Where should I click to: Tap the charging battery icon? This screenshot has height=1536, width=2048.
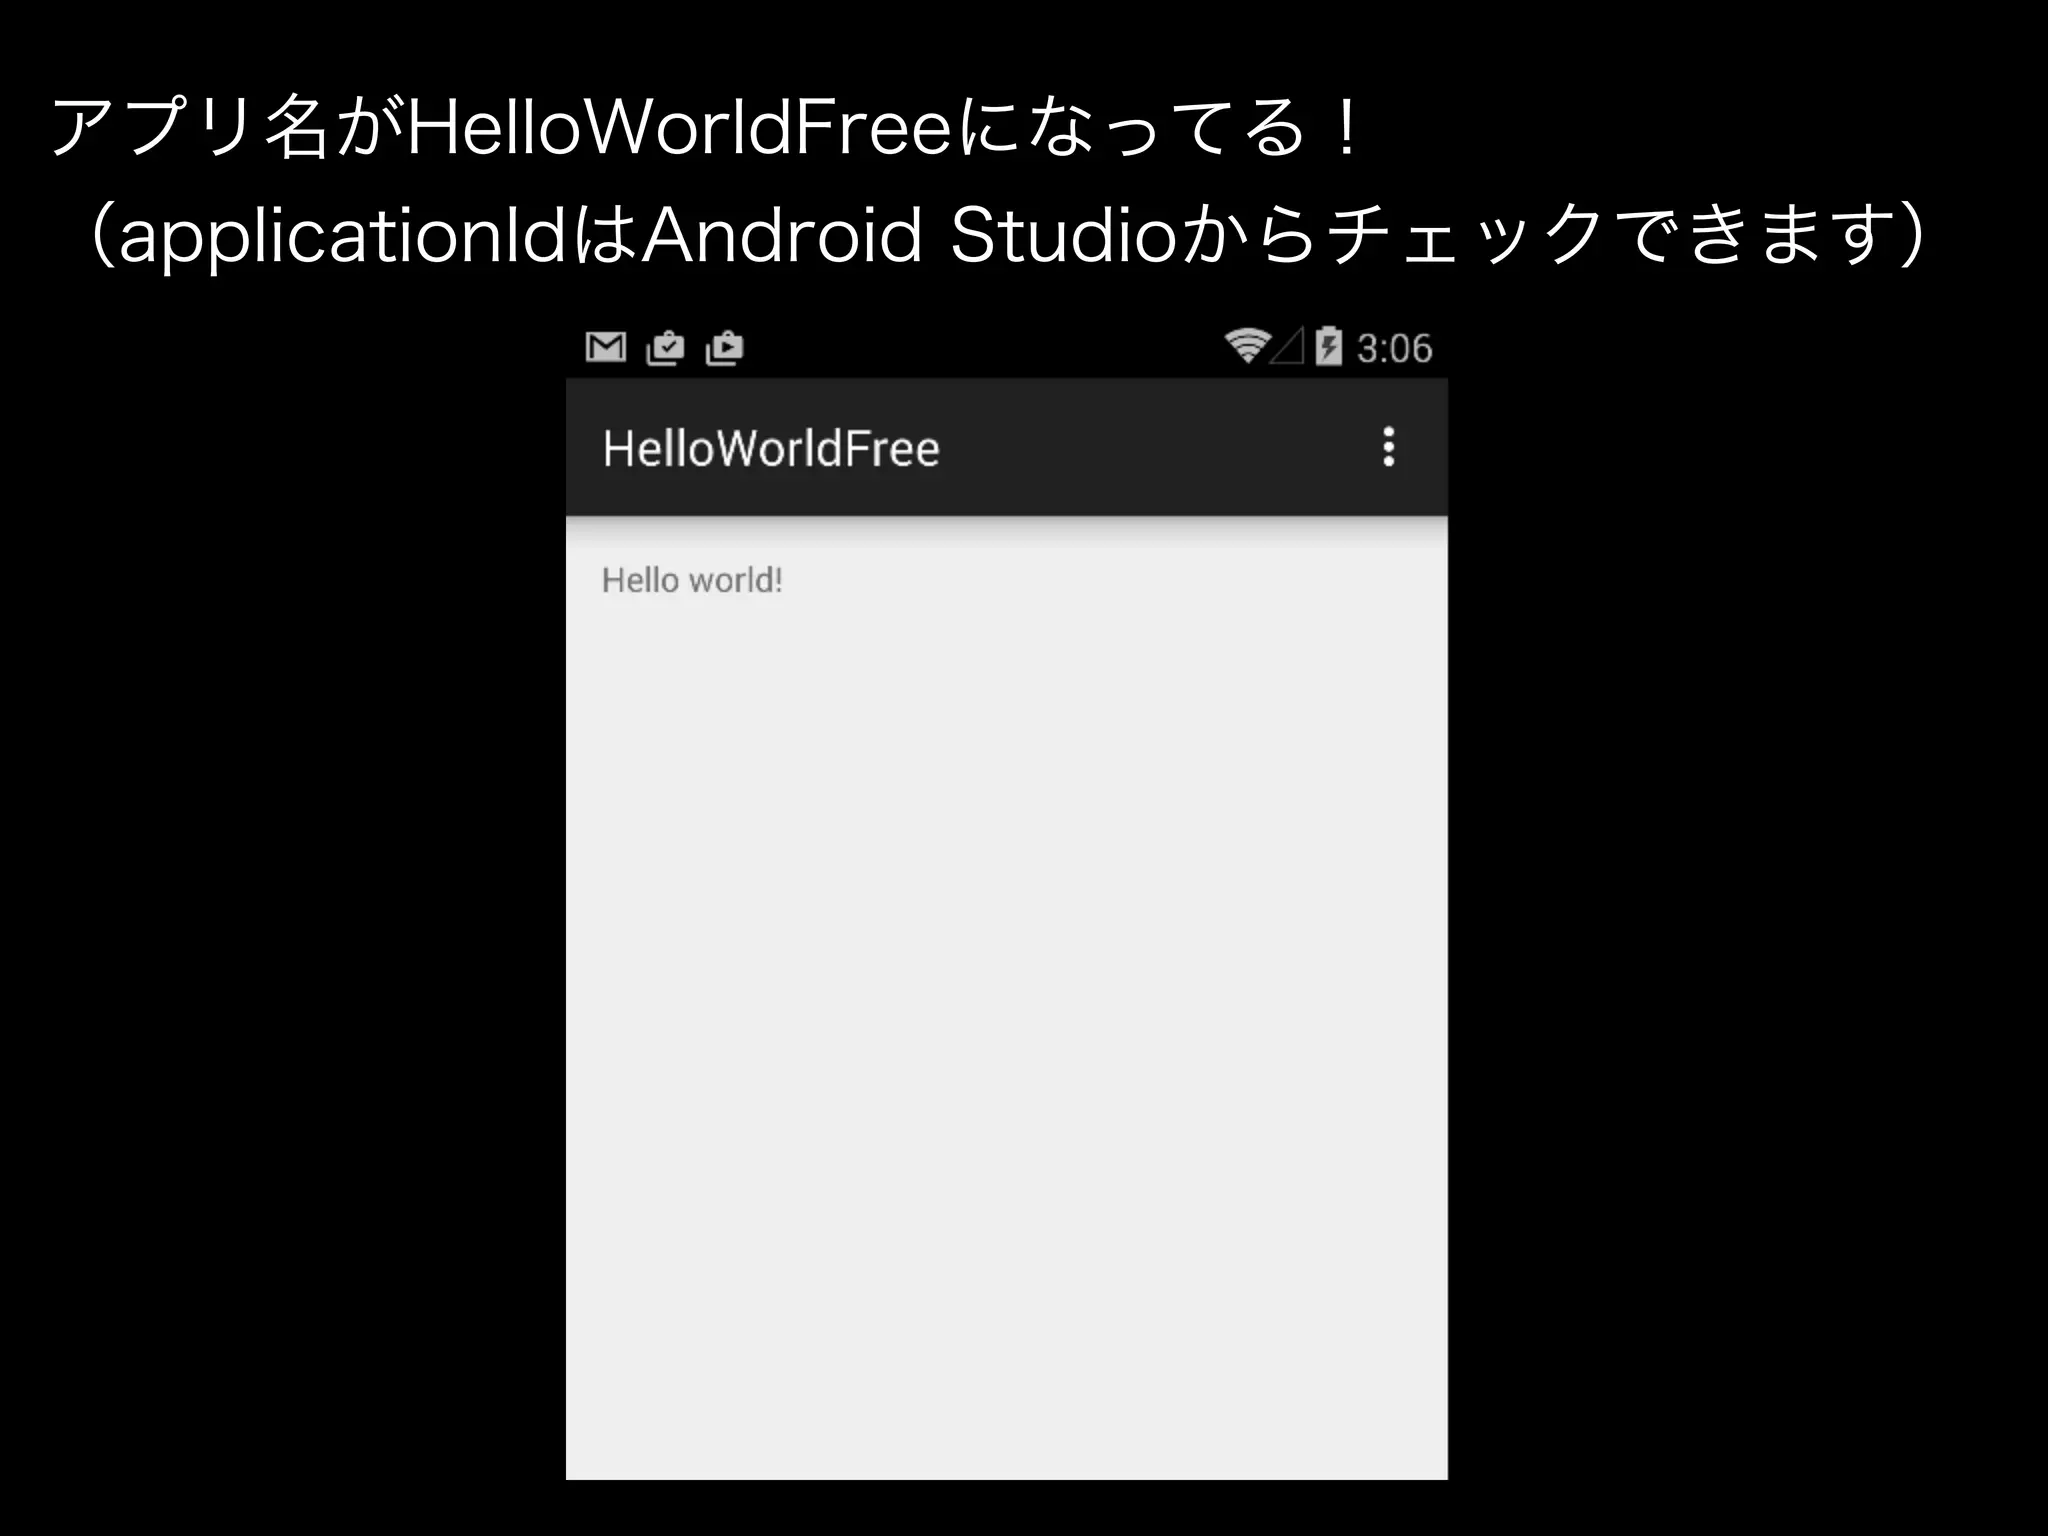tap(1328, 346)
